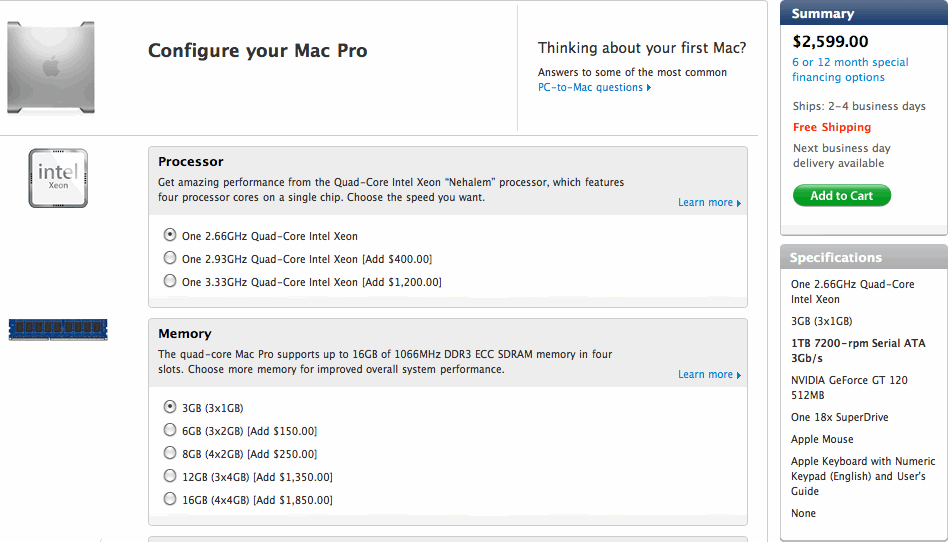Click the Processor section title
The image size is (949, 542).
(x=191, y=162)
